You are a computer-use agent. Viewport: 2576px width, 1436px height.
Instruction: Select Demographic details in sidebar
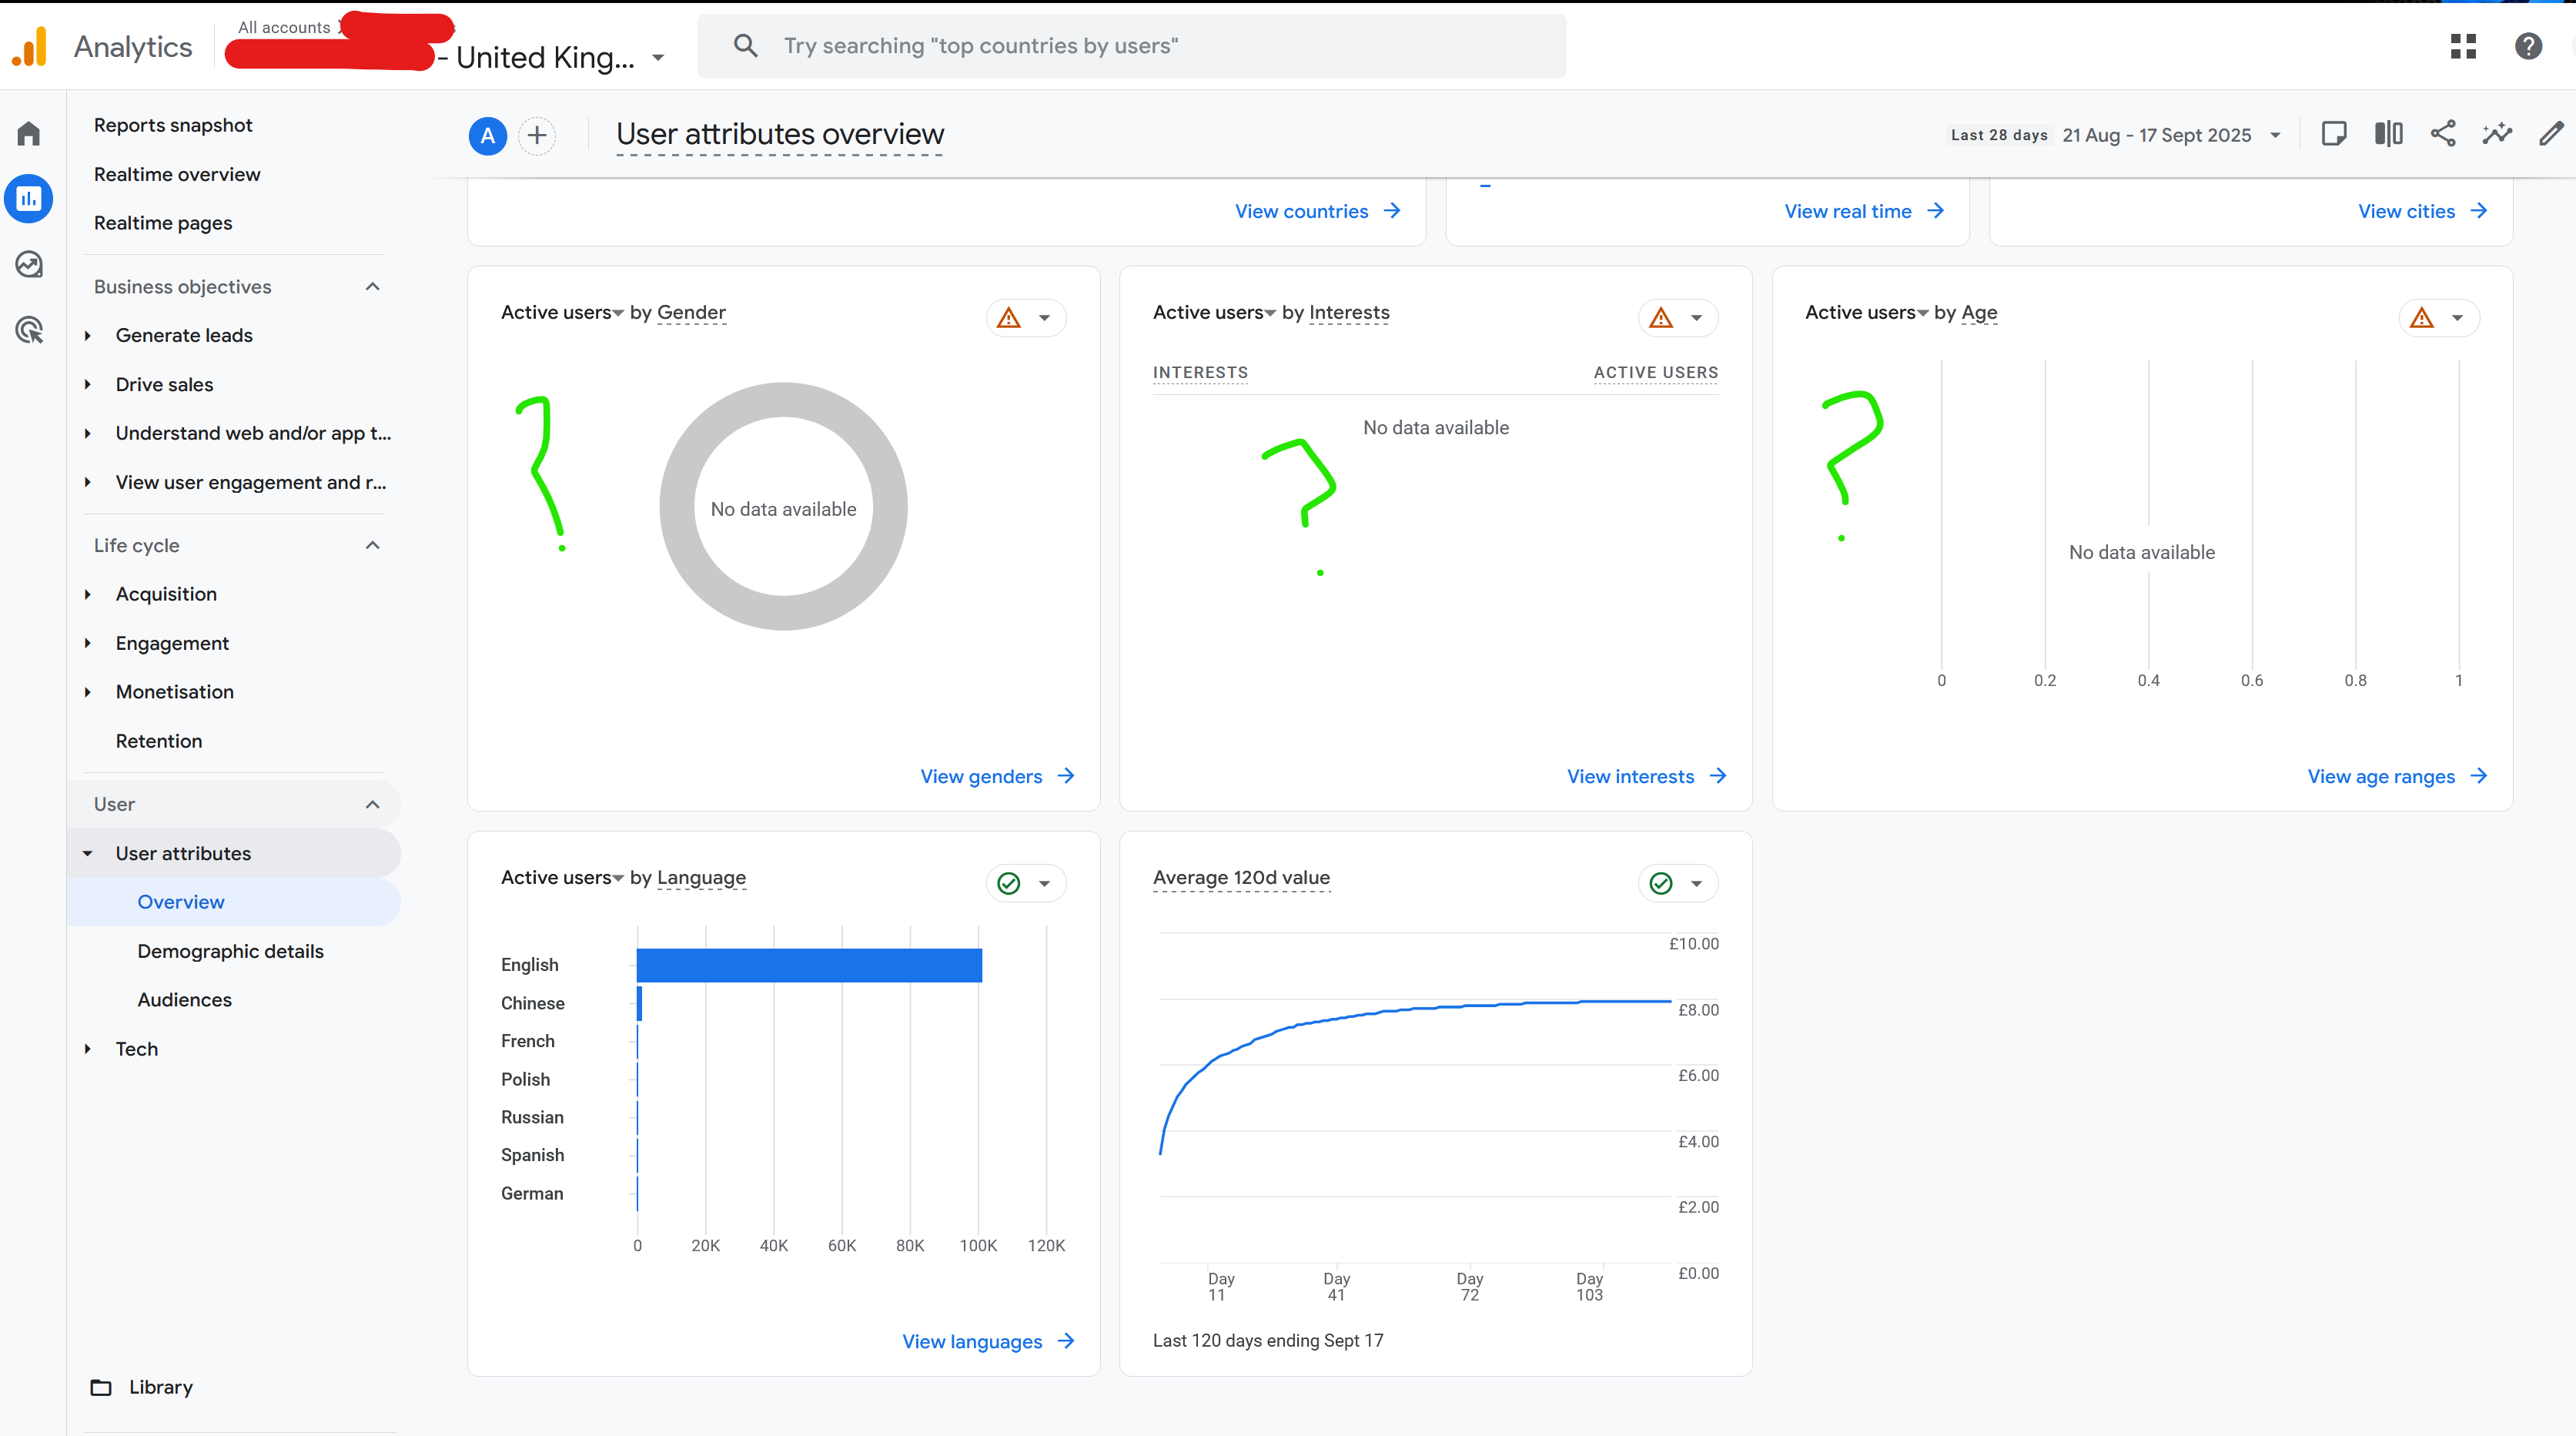tap(230, 951)
